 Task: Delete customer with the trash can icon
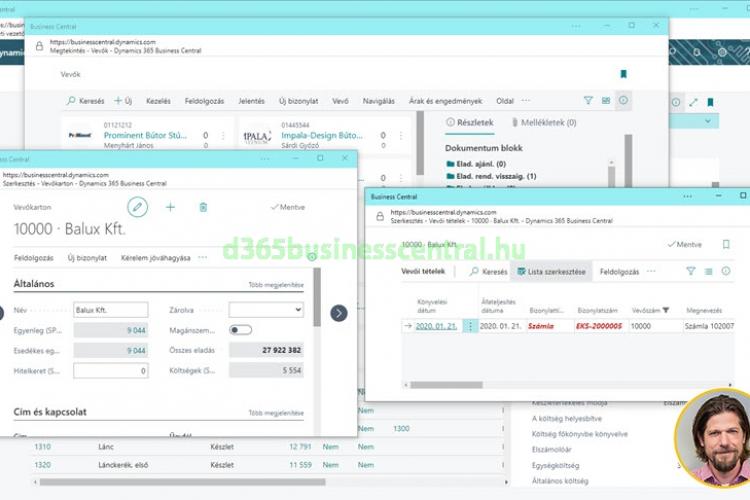click(x=203, y=206)
